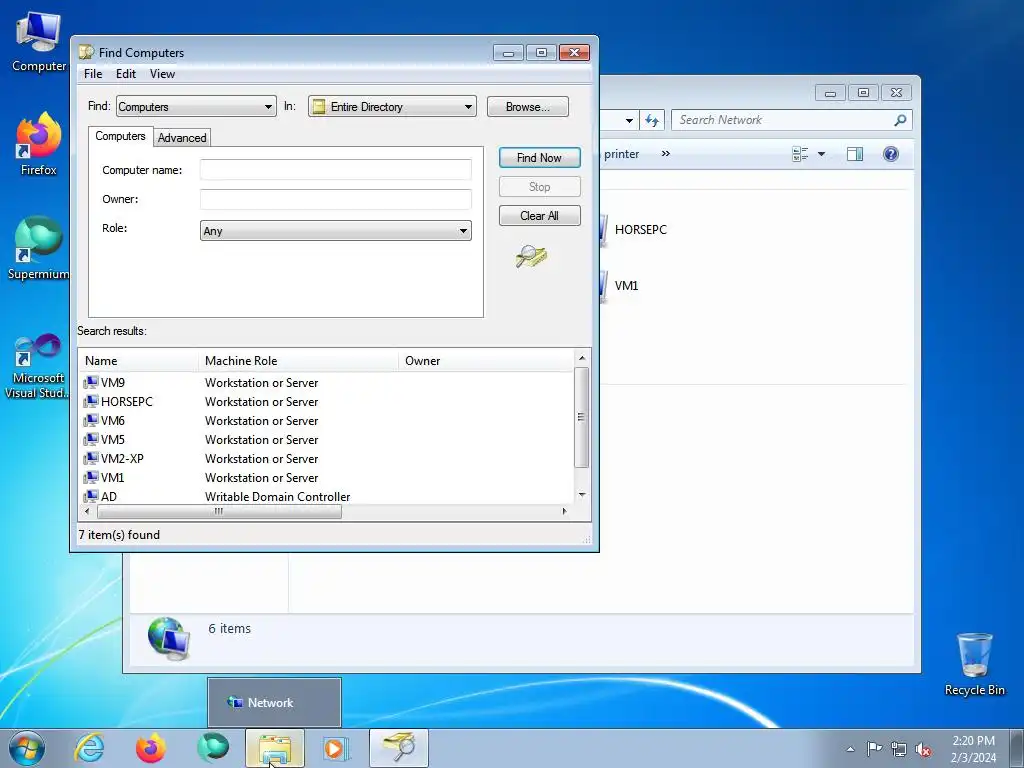Click Writable Domain Controller role text
The width and height of the screenshot is (1024, 768).
(278, 497)
